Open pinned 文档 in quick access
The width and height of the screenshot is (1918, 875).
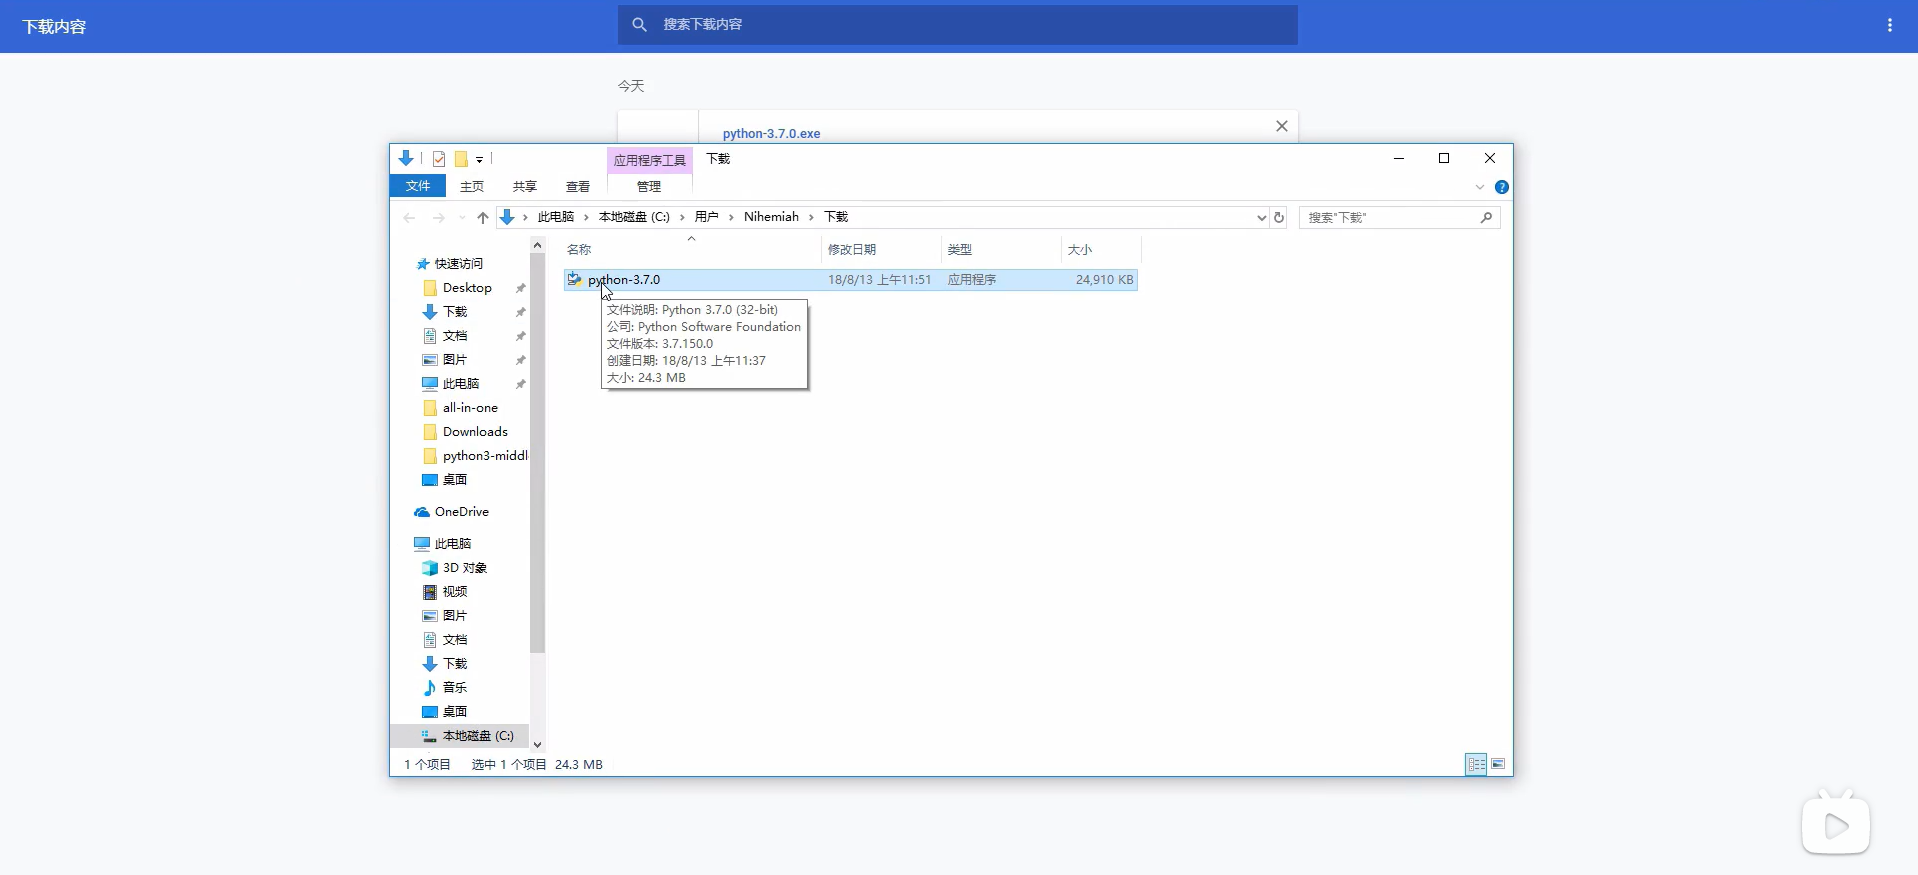(455, 336)
